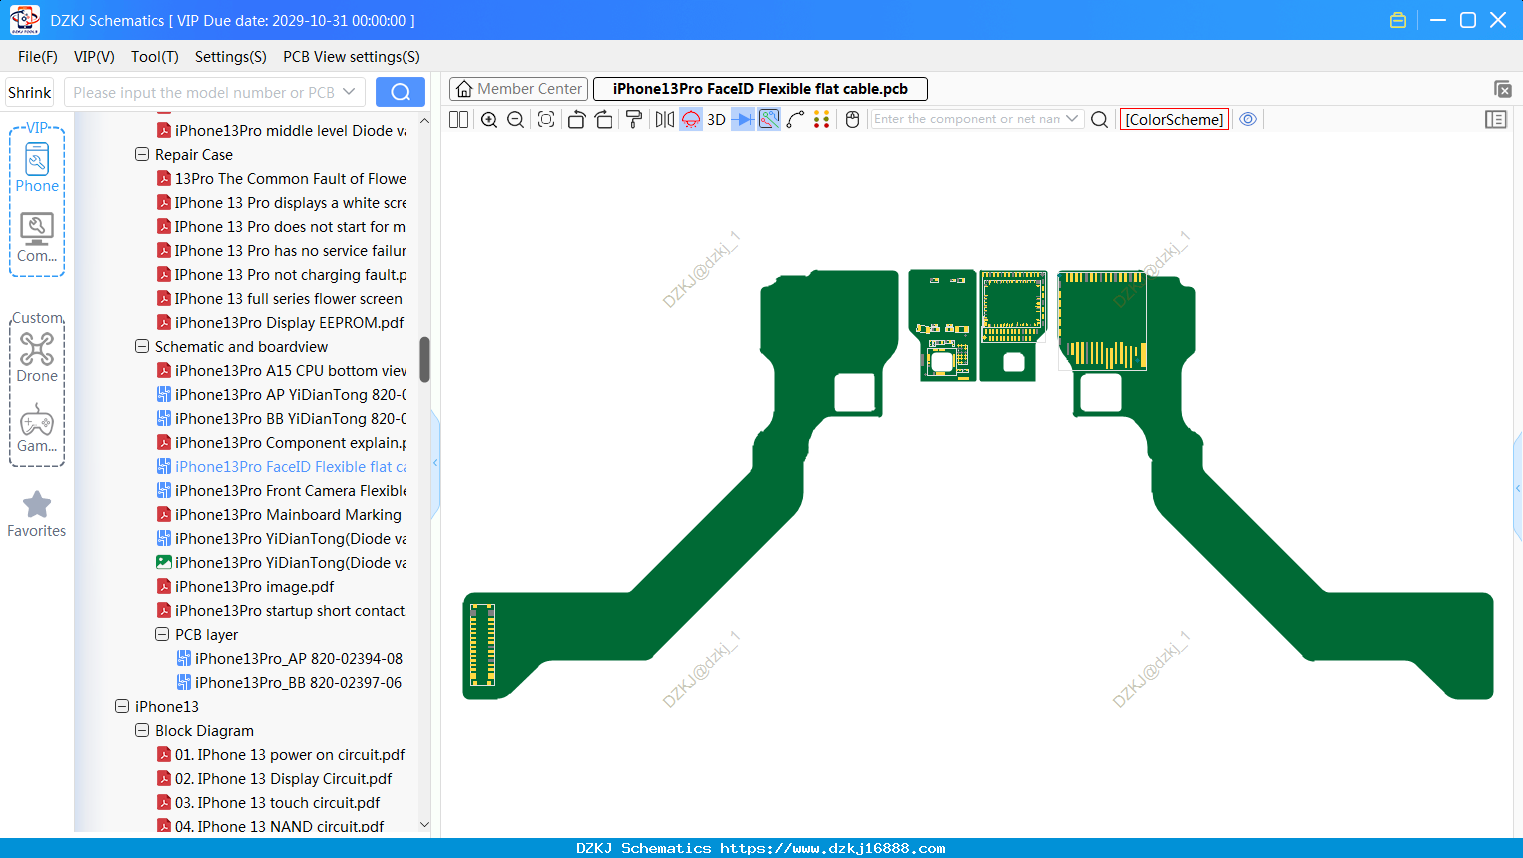Open the Tool(T) menu
Viewport: 1523px width, 858px height.
click(x=155, y=57)
